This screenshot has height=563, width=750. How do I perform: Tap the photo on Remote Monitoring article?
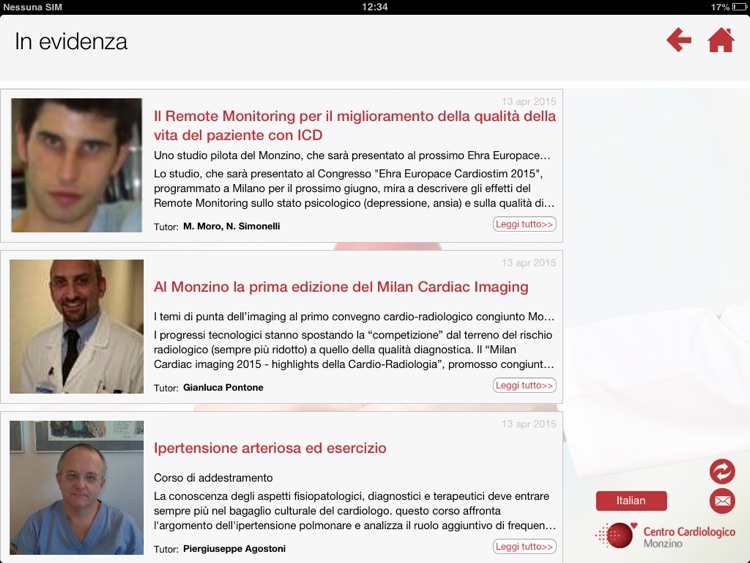pos(77,166)
